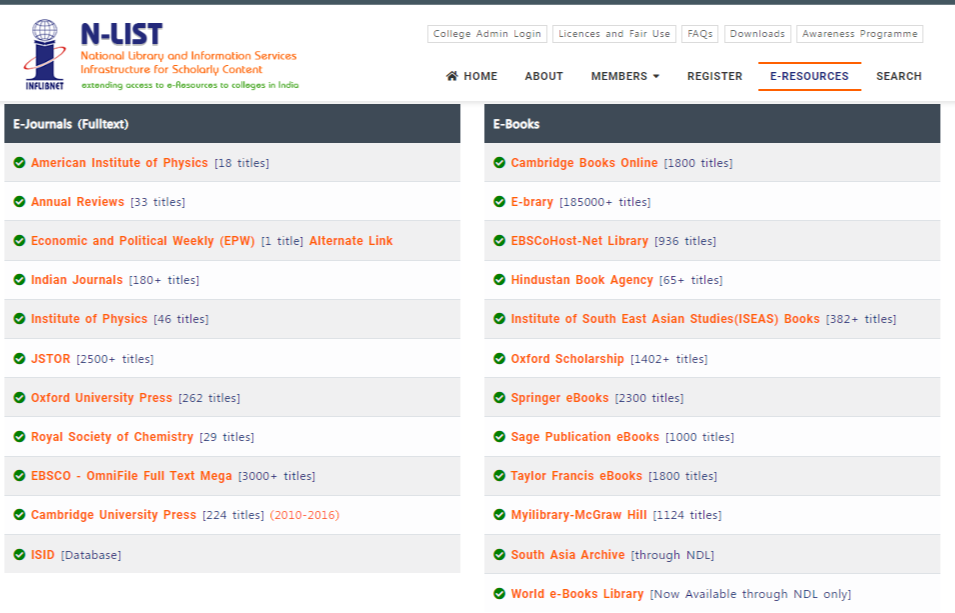Select the E-RESOURCES tab
This screenshot has height=613, width=955.
tap(809, 76)
